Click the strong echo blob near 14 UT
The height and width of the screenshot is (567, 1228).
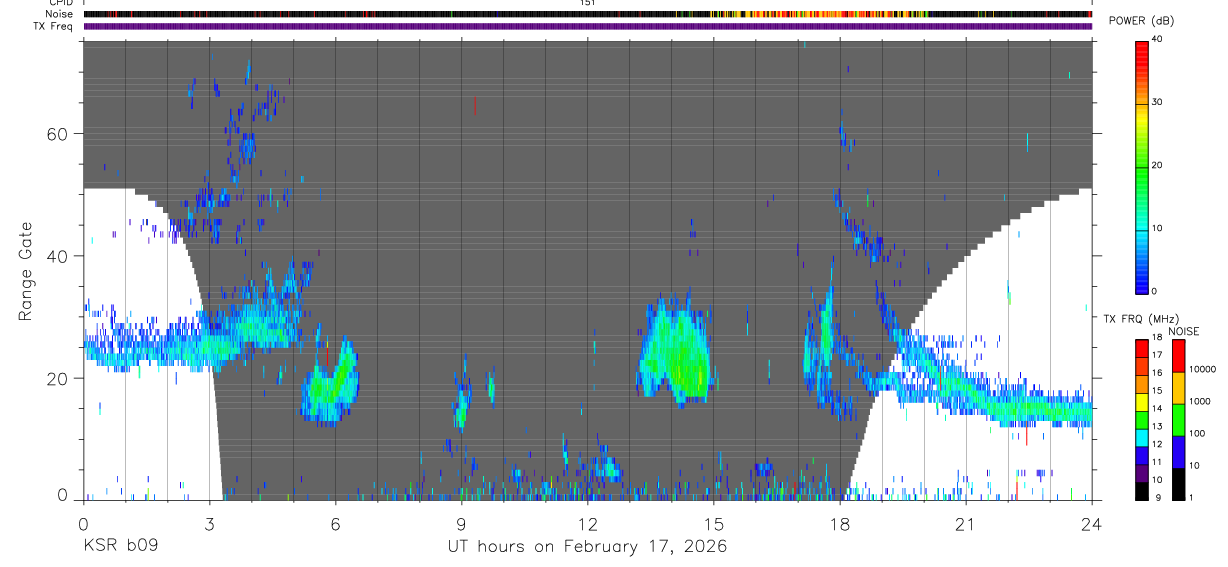point(674,352)
